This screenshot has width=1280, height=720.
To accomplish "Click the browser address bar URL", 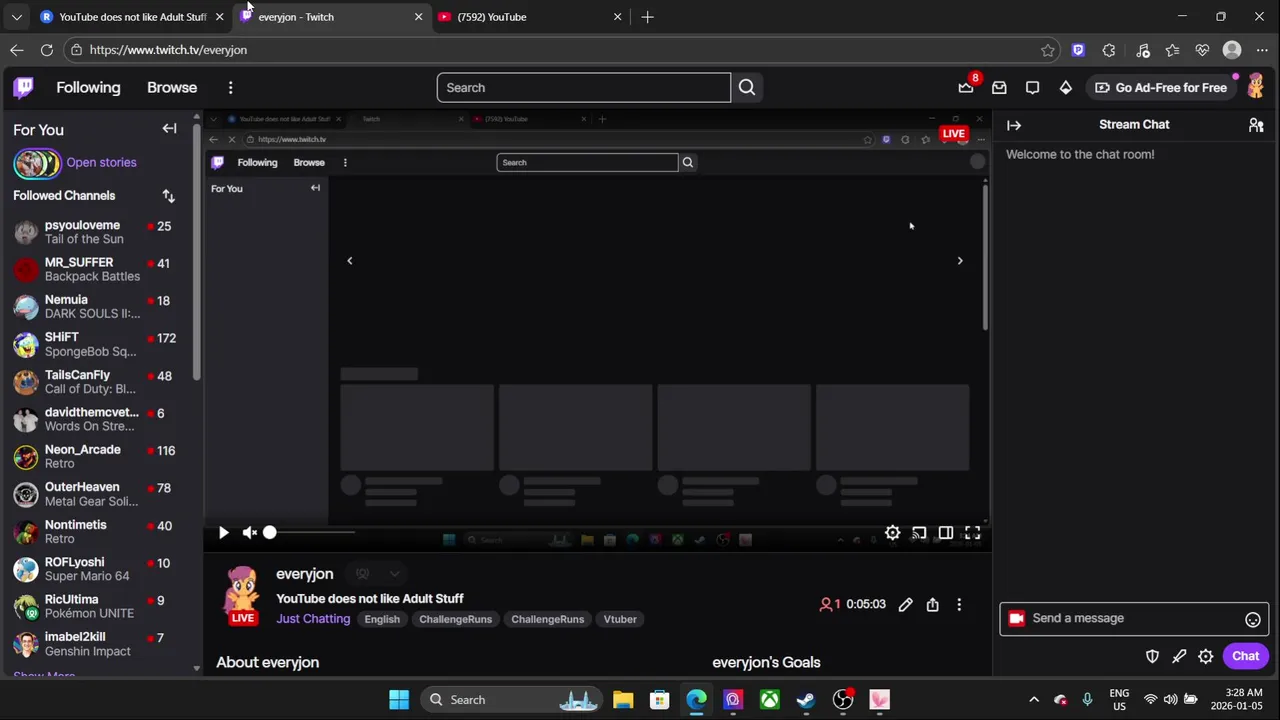I will tap(168, 50).
